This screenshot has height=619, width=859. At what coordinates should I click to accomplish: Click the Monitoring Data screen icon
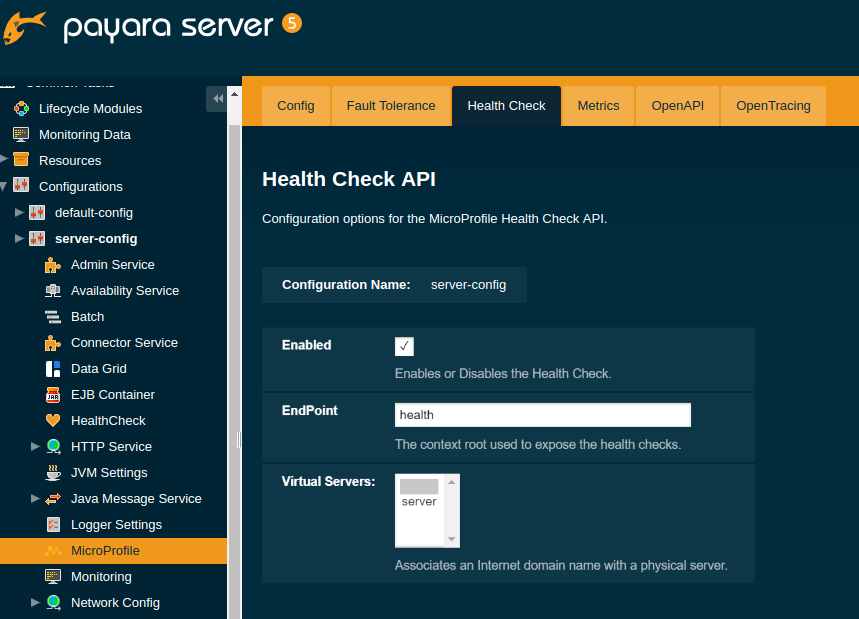pyautogui.click(x=21, y=135)
